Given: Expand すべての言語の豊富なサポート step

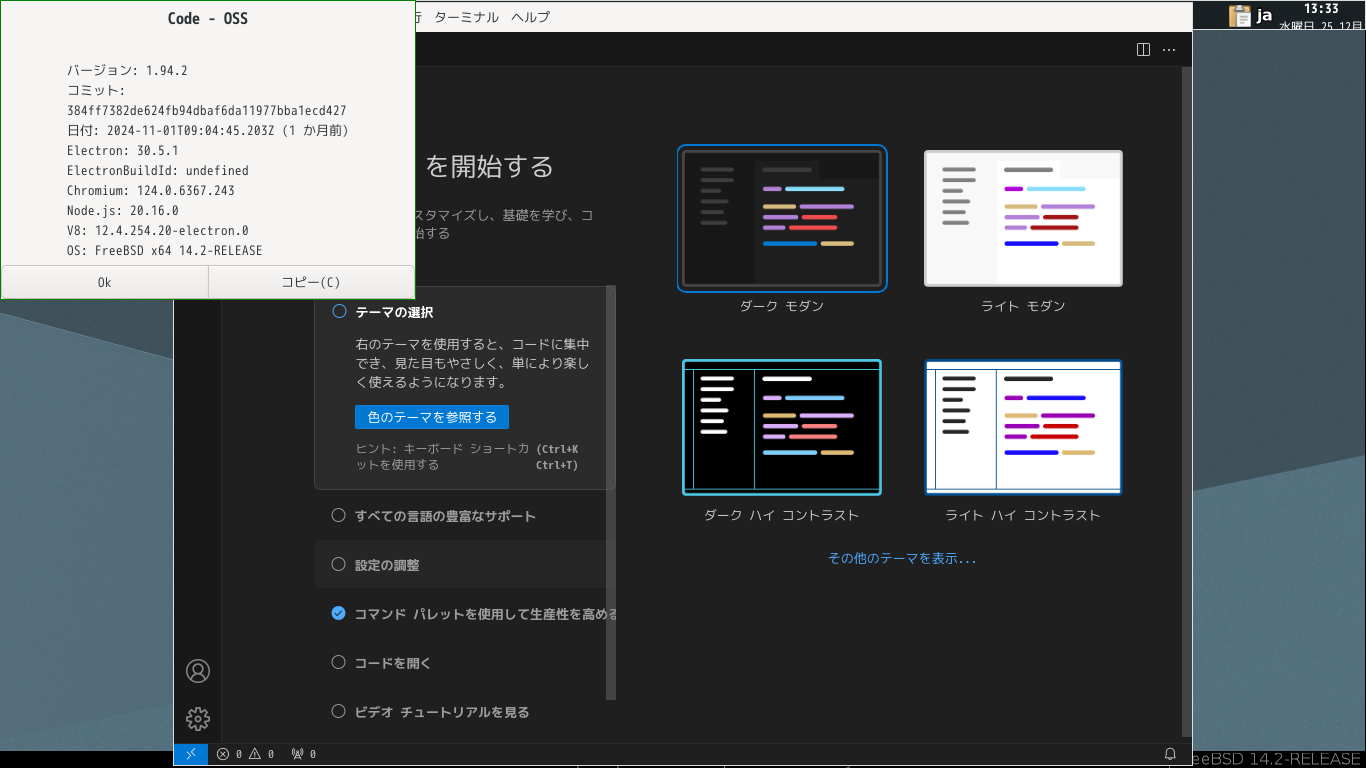Looking at the screenshot, I should point(445,516).
